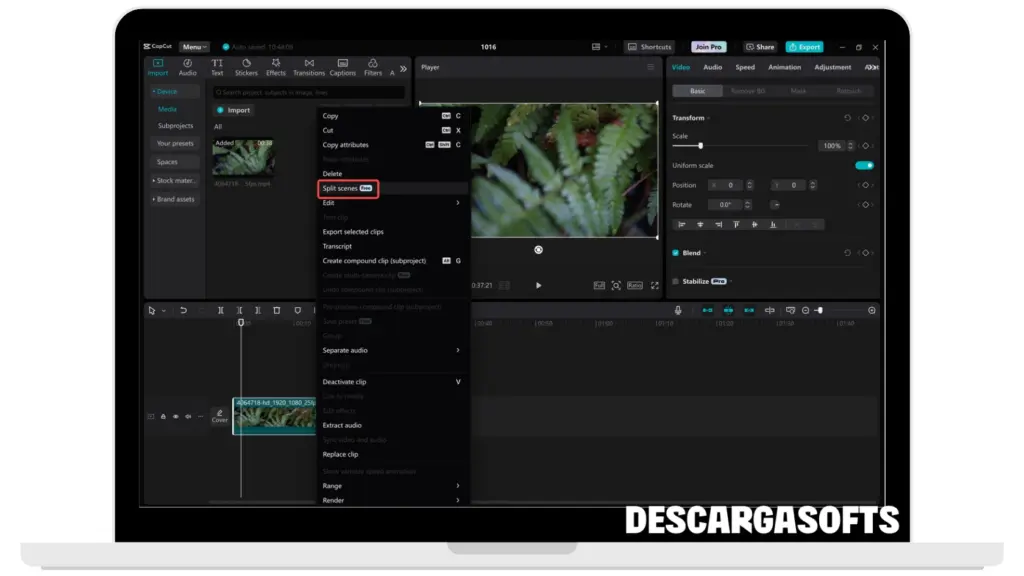The height and width of the screenshot is (576, 1024).
Task: Uncheck the Blend checkbox
Action: (x=676, y=253)
